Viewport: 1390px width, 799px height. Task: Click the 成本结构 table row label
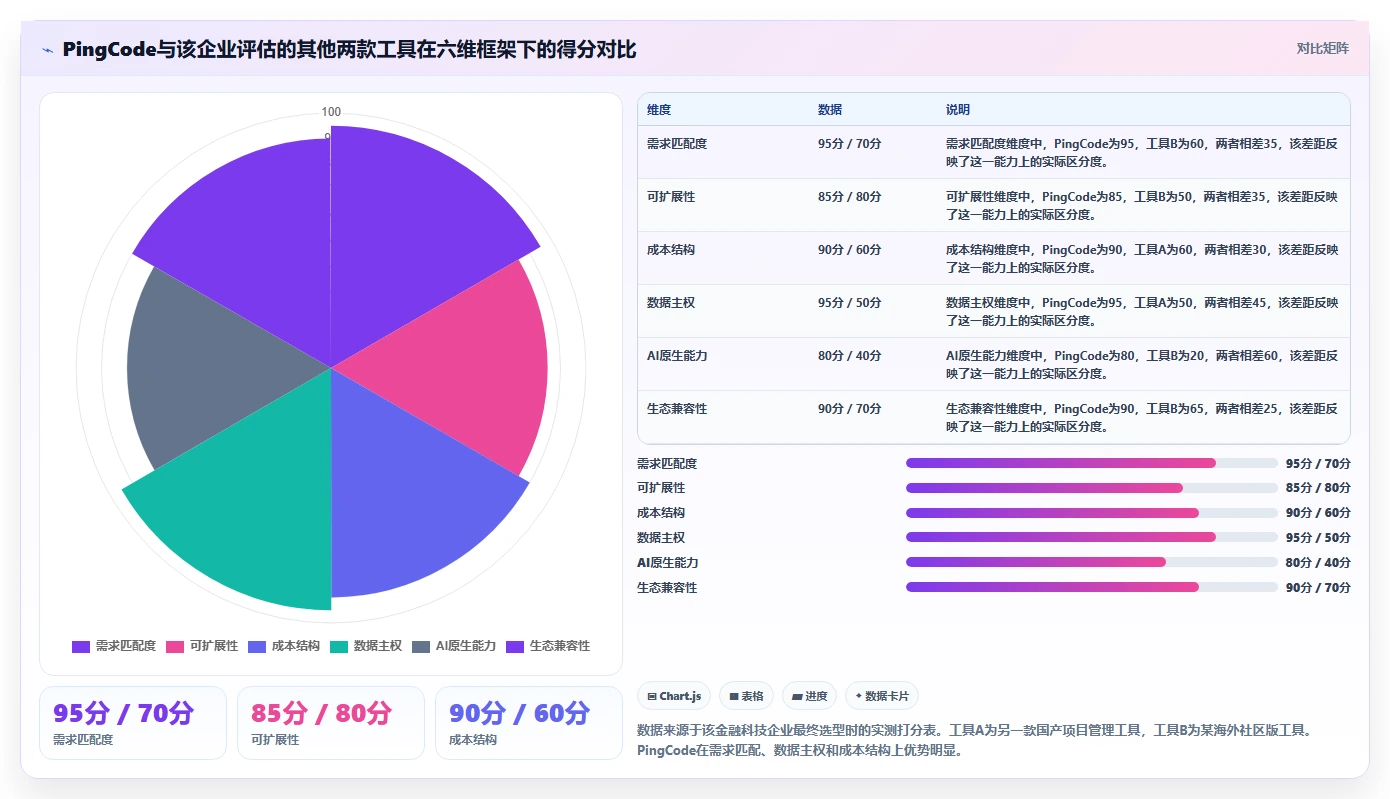coord(671,250)
